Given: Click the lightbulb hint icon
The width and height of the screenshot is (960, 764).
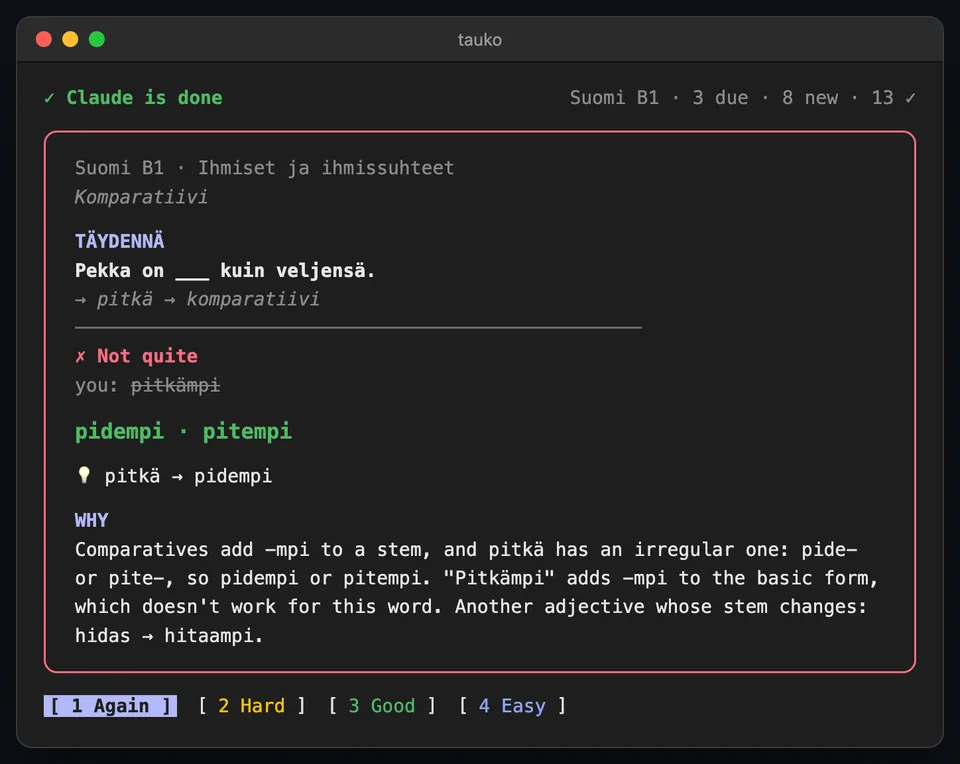Looking at the screenshot, I should (84, 476).
